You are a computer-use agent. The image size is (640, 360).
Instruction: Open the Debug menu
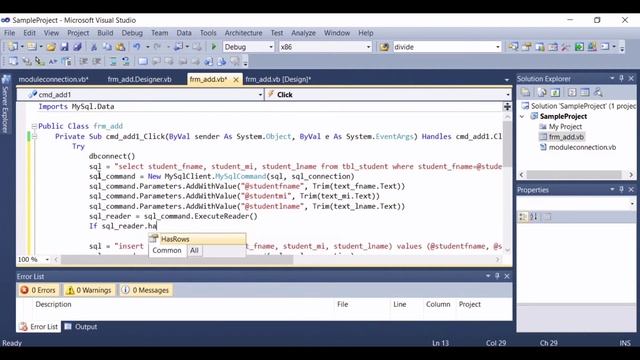click(132, 33)
